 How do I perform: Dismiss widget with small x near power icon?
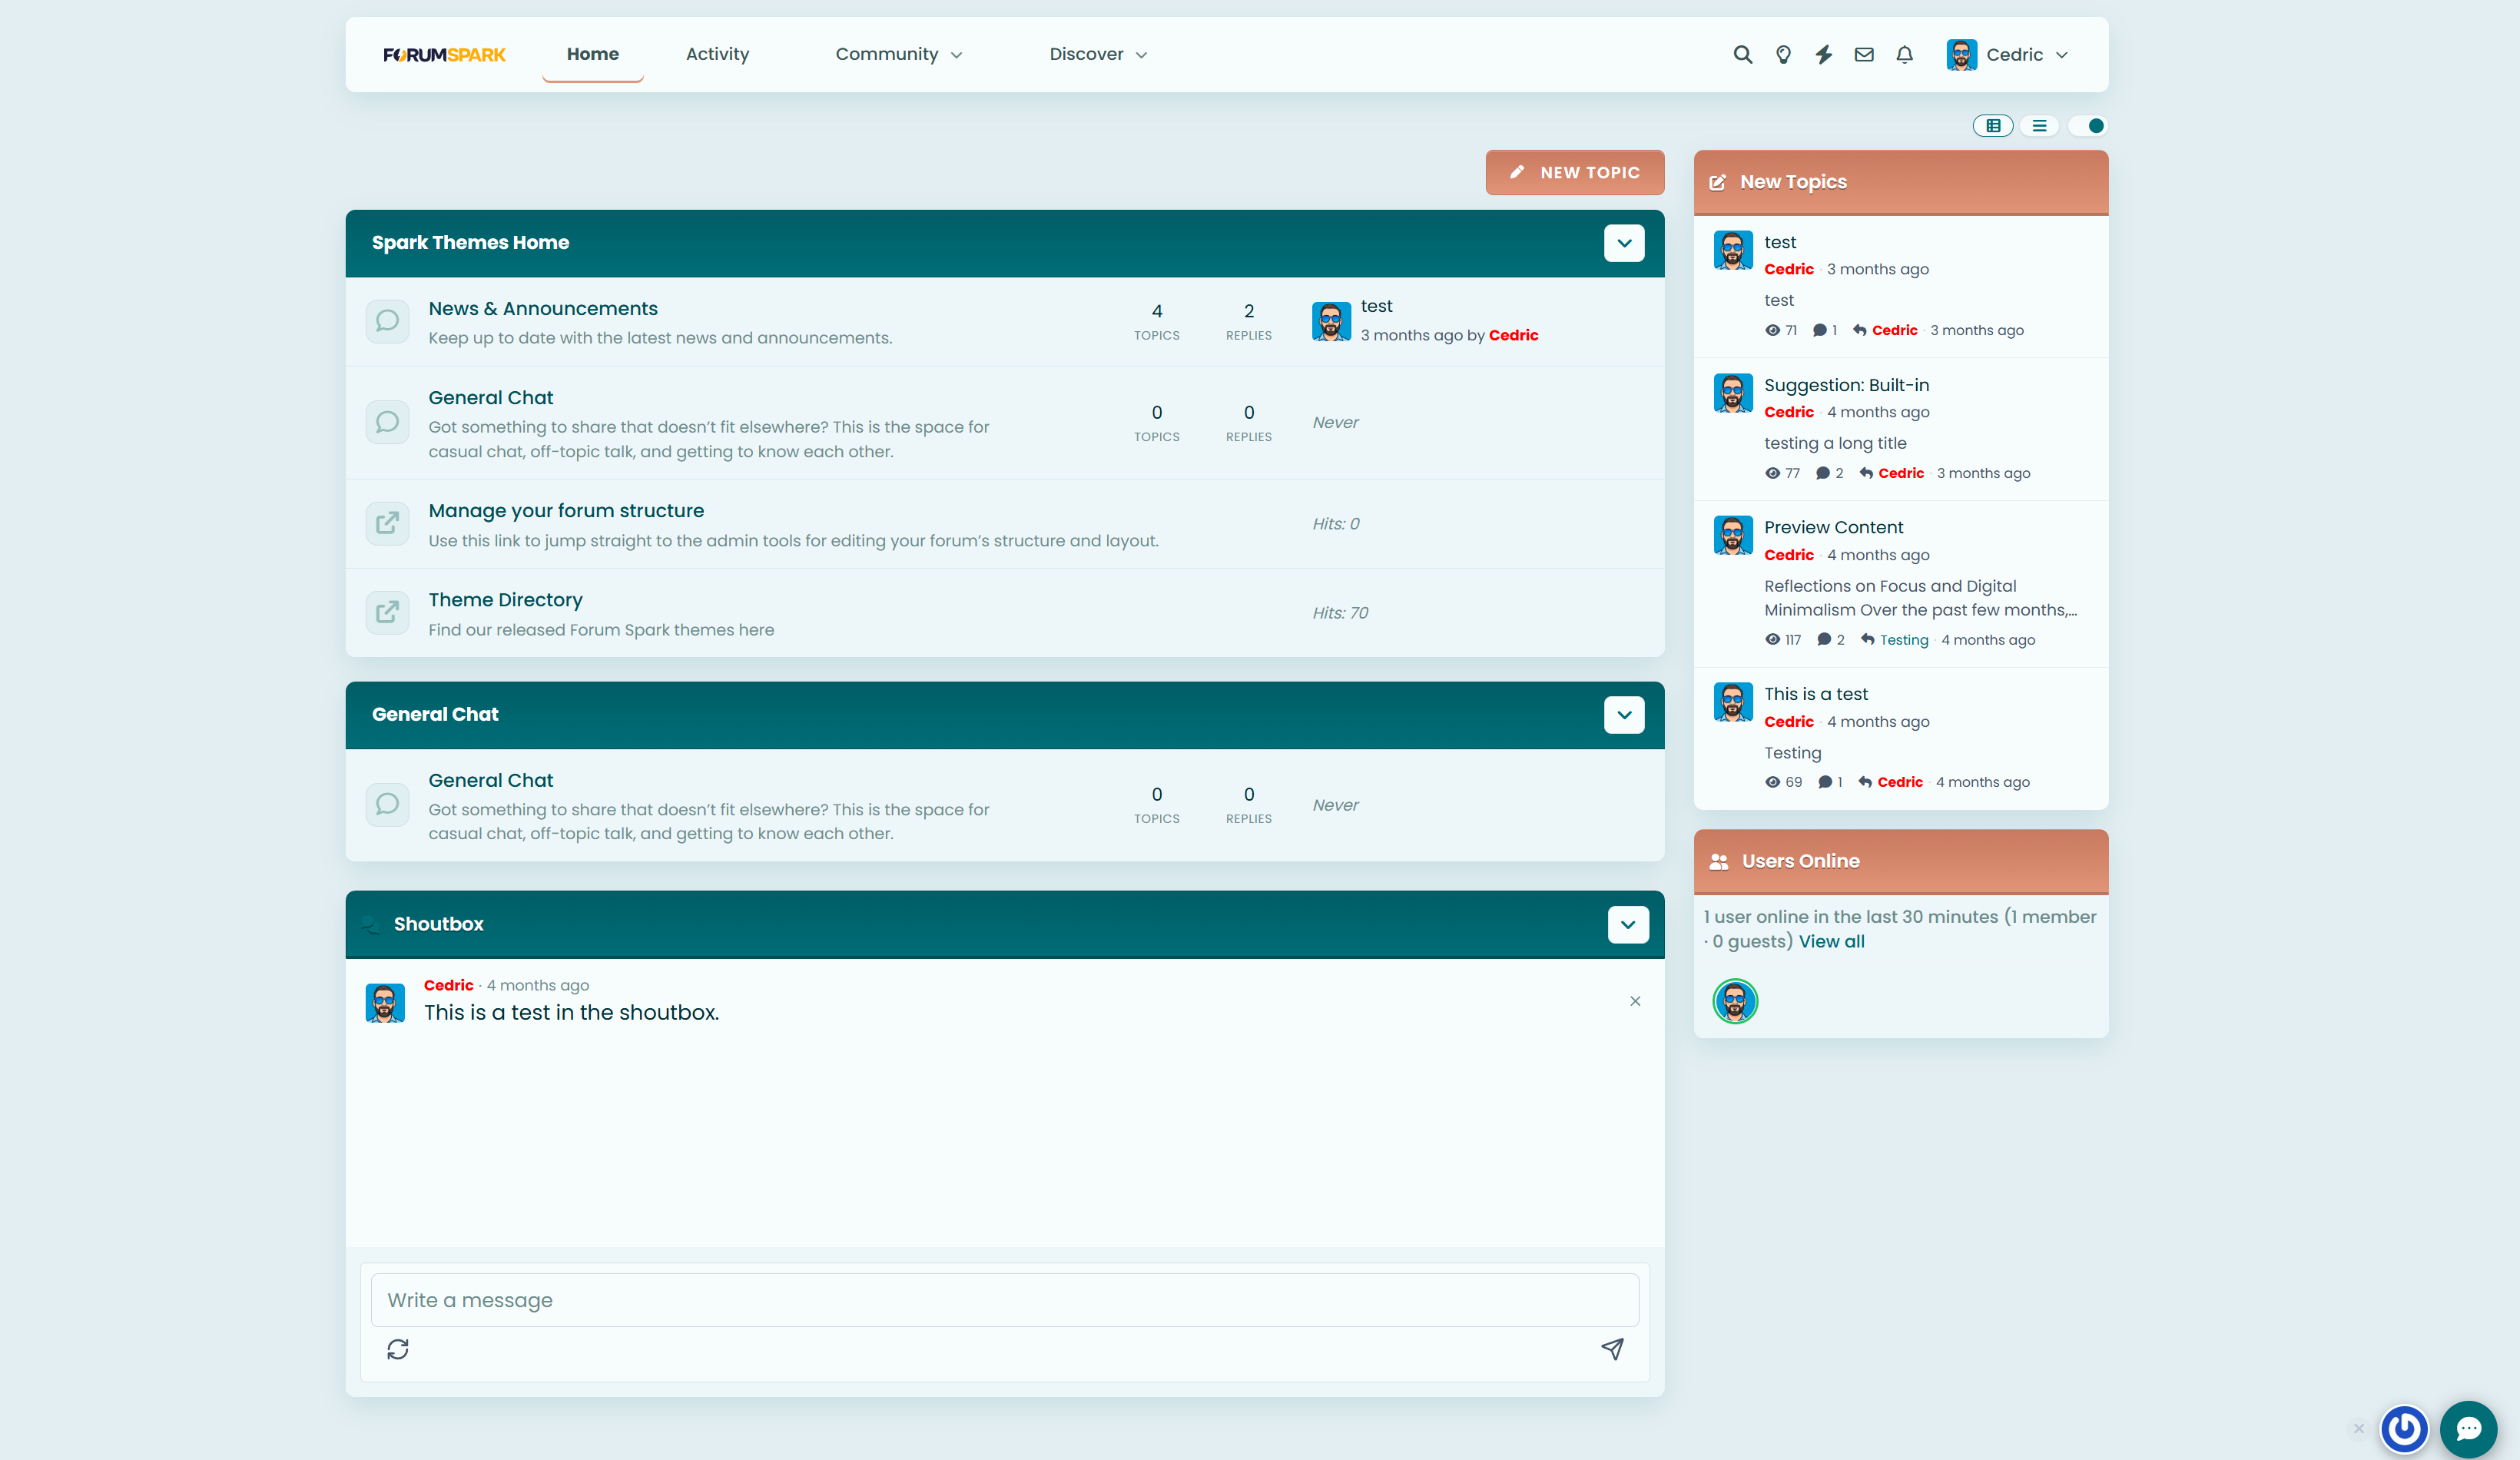(2359, 1428)
